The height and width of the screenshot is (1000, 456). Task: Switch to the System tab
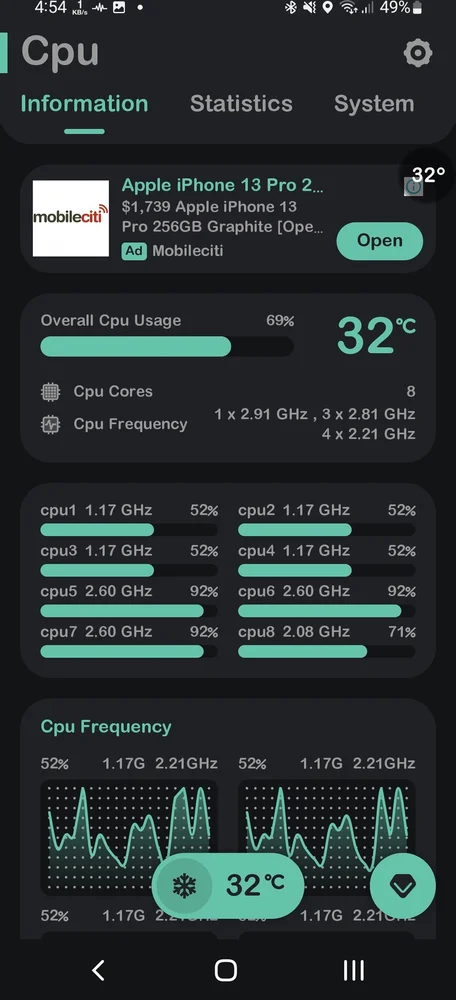tap(374, 103)
